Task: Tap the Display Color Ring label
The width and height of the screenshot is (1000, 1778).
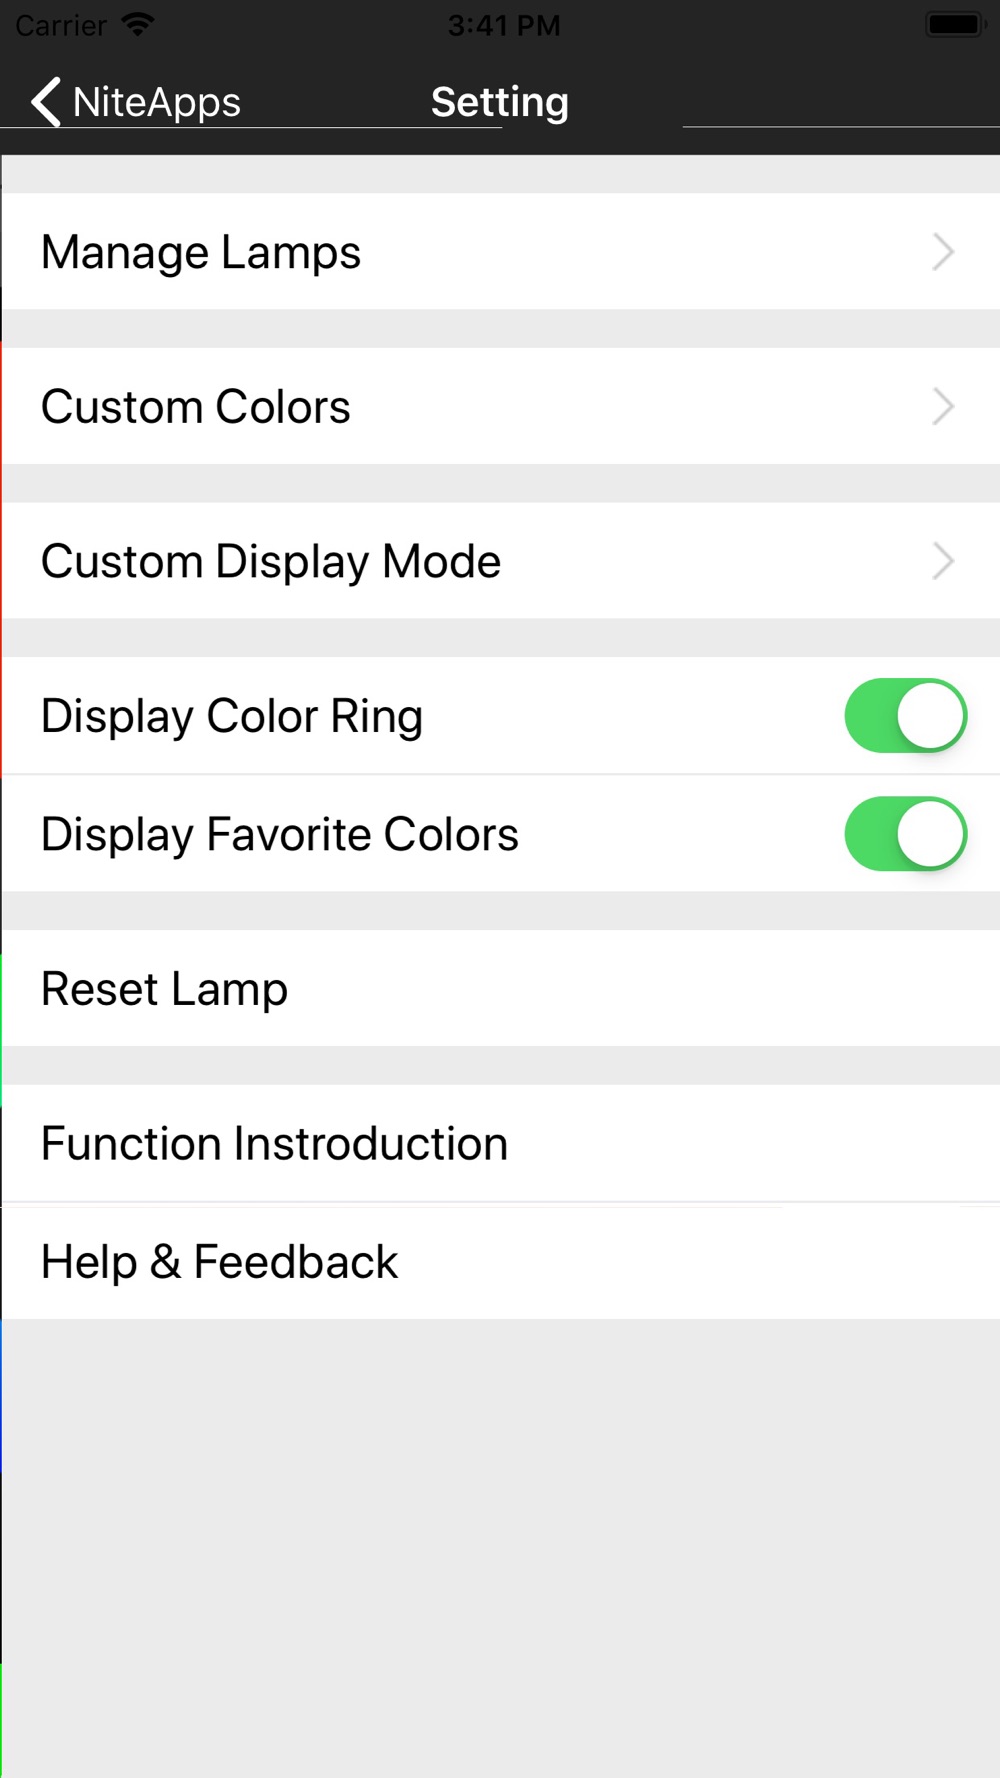Action: [x=232, y=716]
